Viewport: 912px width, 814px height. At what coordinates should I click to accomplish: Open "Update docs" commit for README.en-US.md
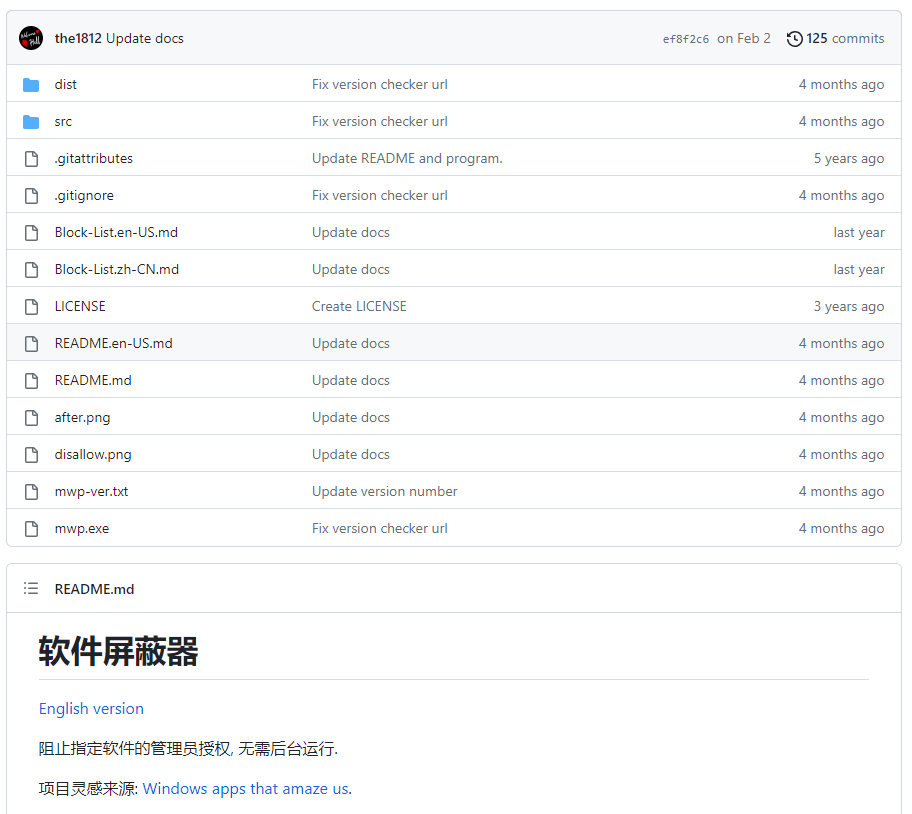(351, 344)
